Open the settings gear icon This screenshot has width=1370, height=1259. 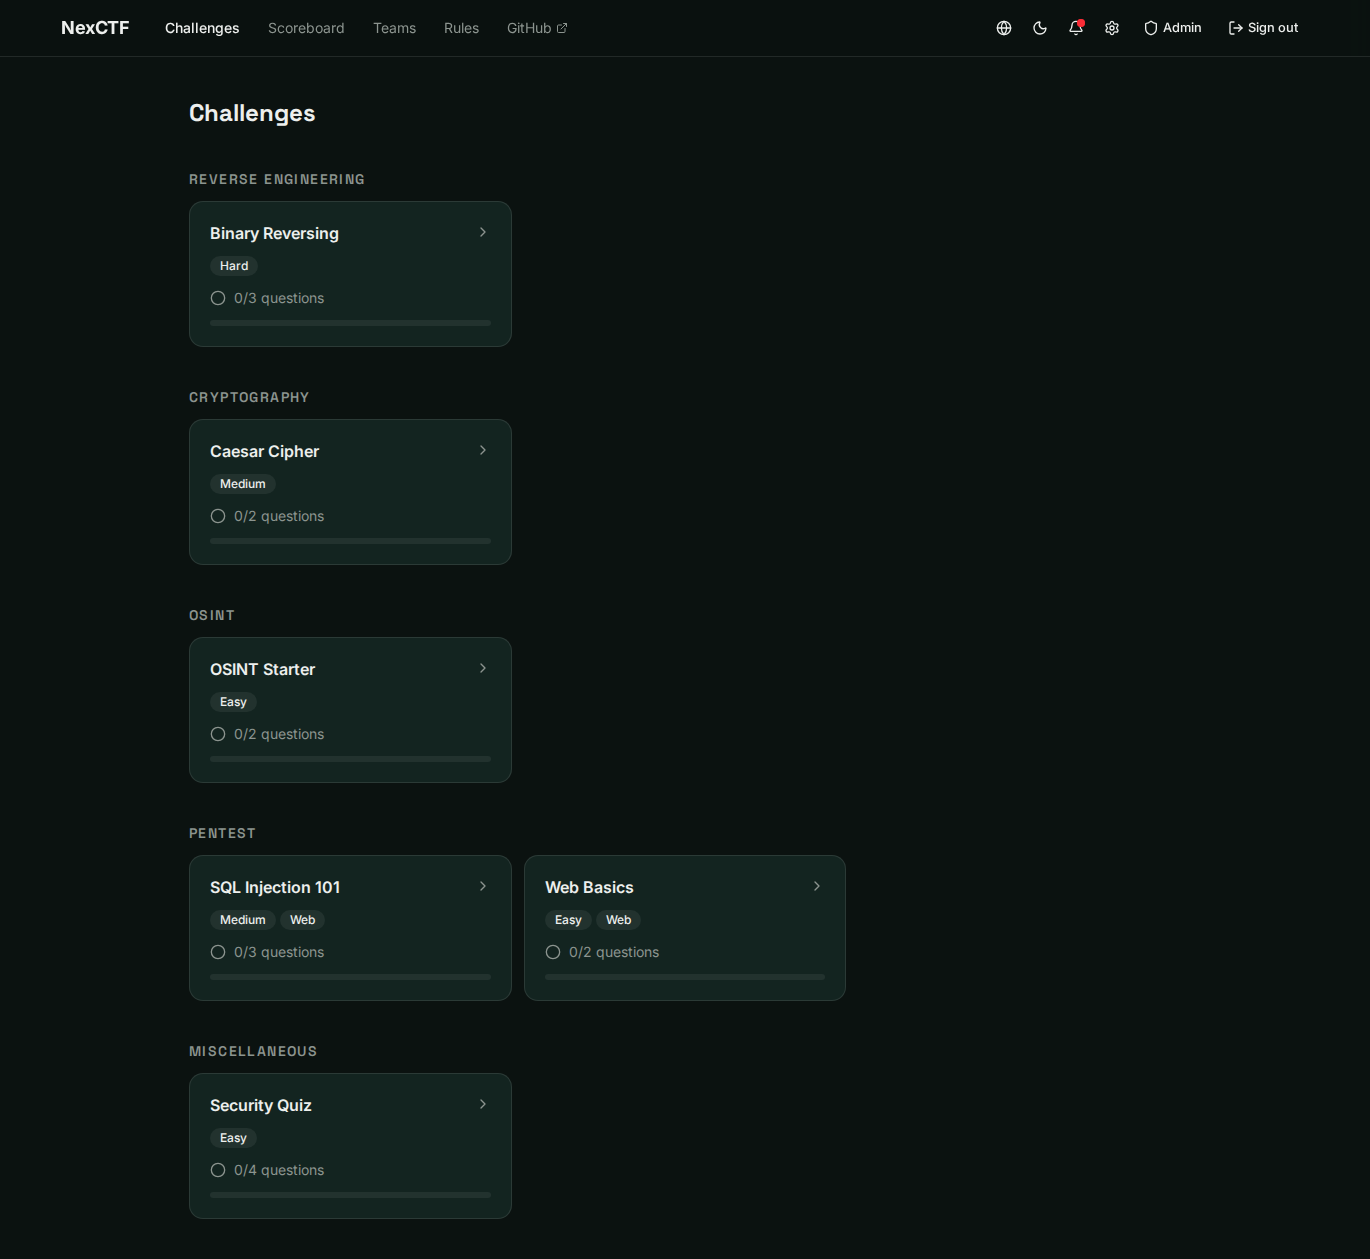pos(1112,28)
